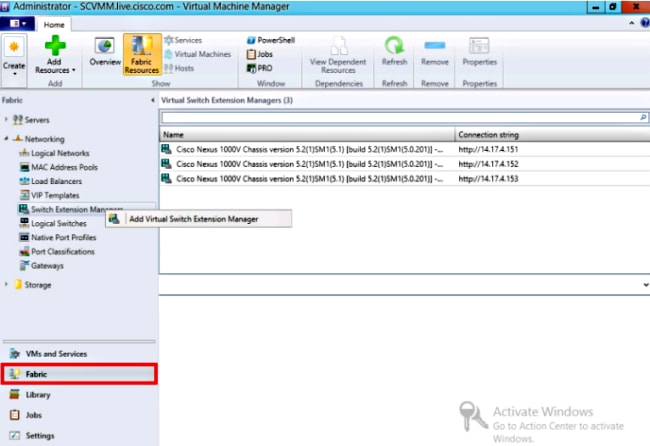Viewport: 650px width, 446px height.
Task: Select the Fabric Resources ribbon button
Action: (142, 54)
